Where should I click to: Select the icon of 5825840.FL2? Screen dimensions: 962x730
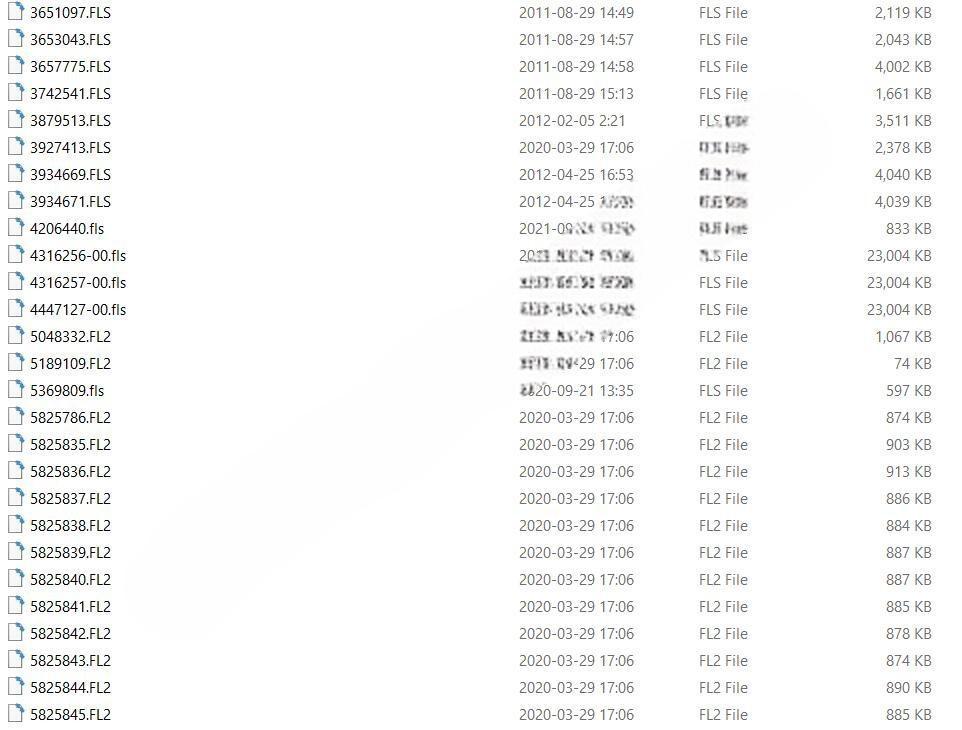coord(15,578)
